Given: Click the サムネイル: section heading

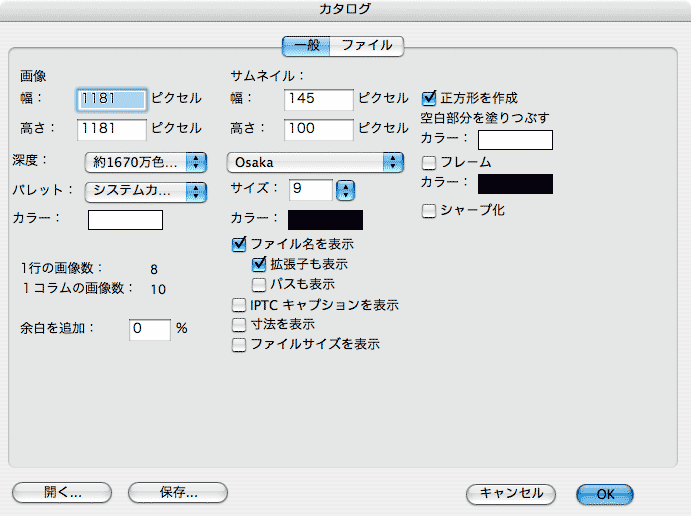Looking at the screenshot, I should click(267, 76).
